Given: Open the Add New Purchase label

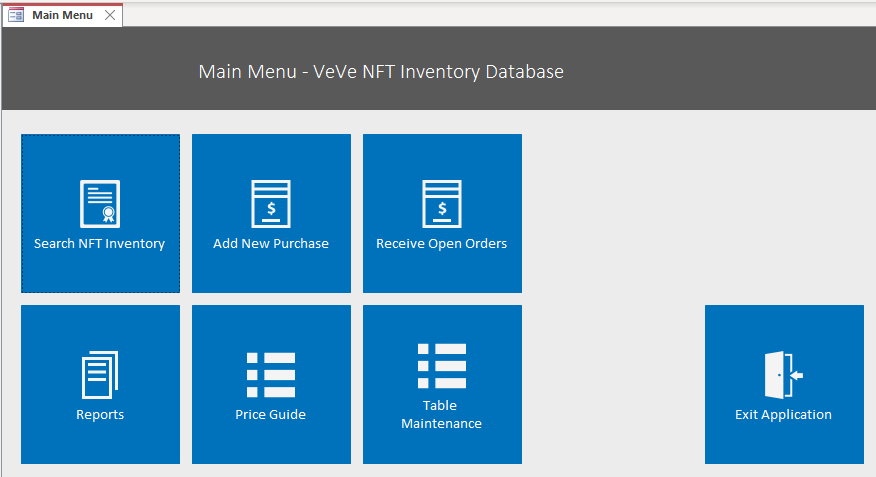Looking at the screenshot, I should click(x=271, y=244).
